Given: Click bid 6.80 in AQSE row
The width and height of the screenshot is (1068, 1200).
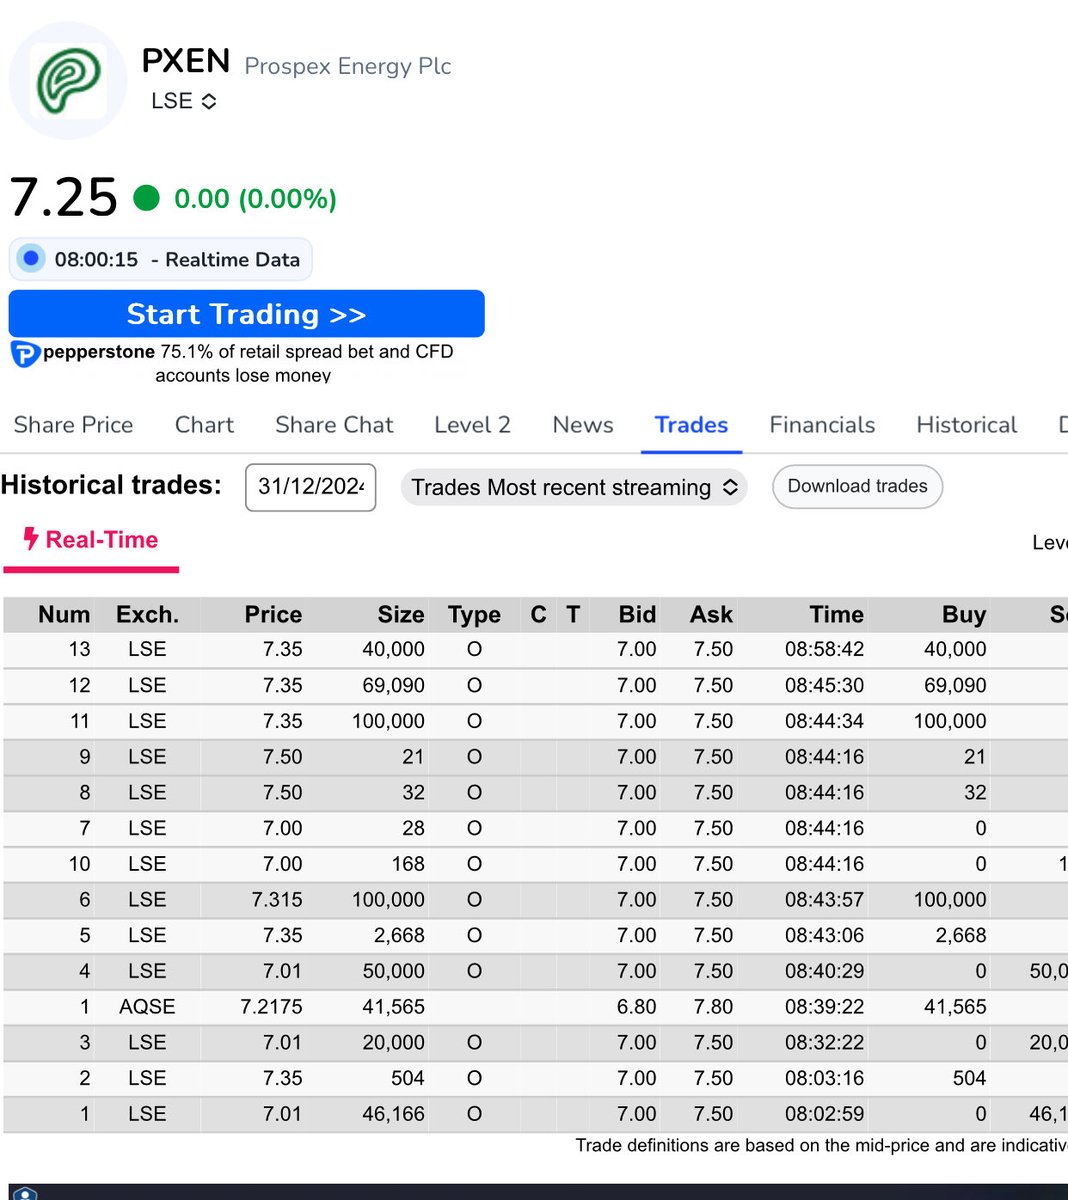Looking at the screenshot, I should (637, 1007).
